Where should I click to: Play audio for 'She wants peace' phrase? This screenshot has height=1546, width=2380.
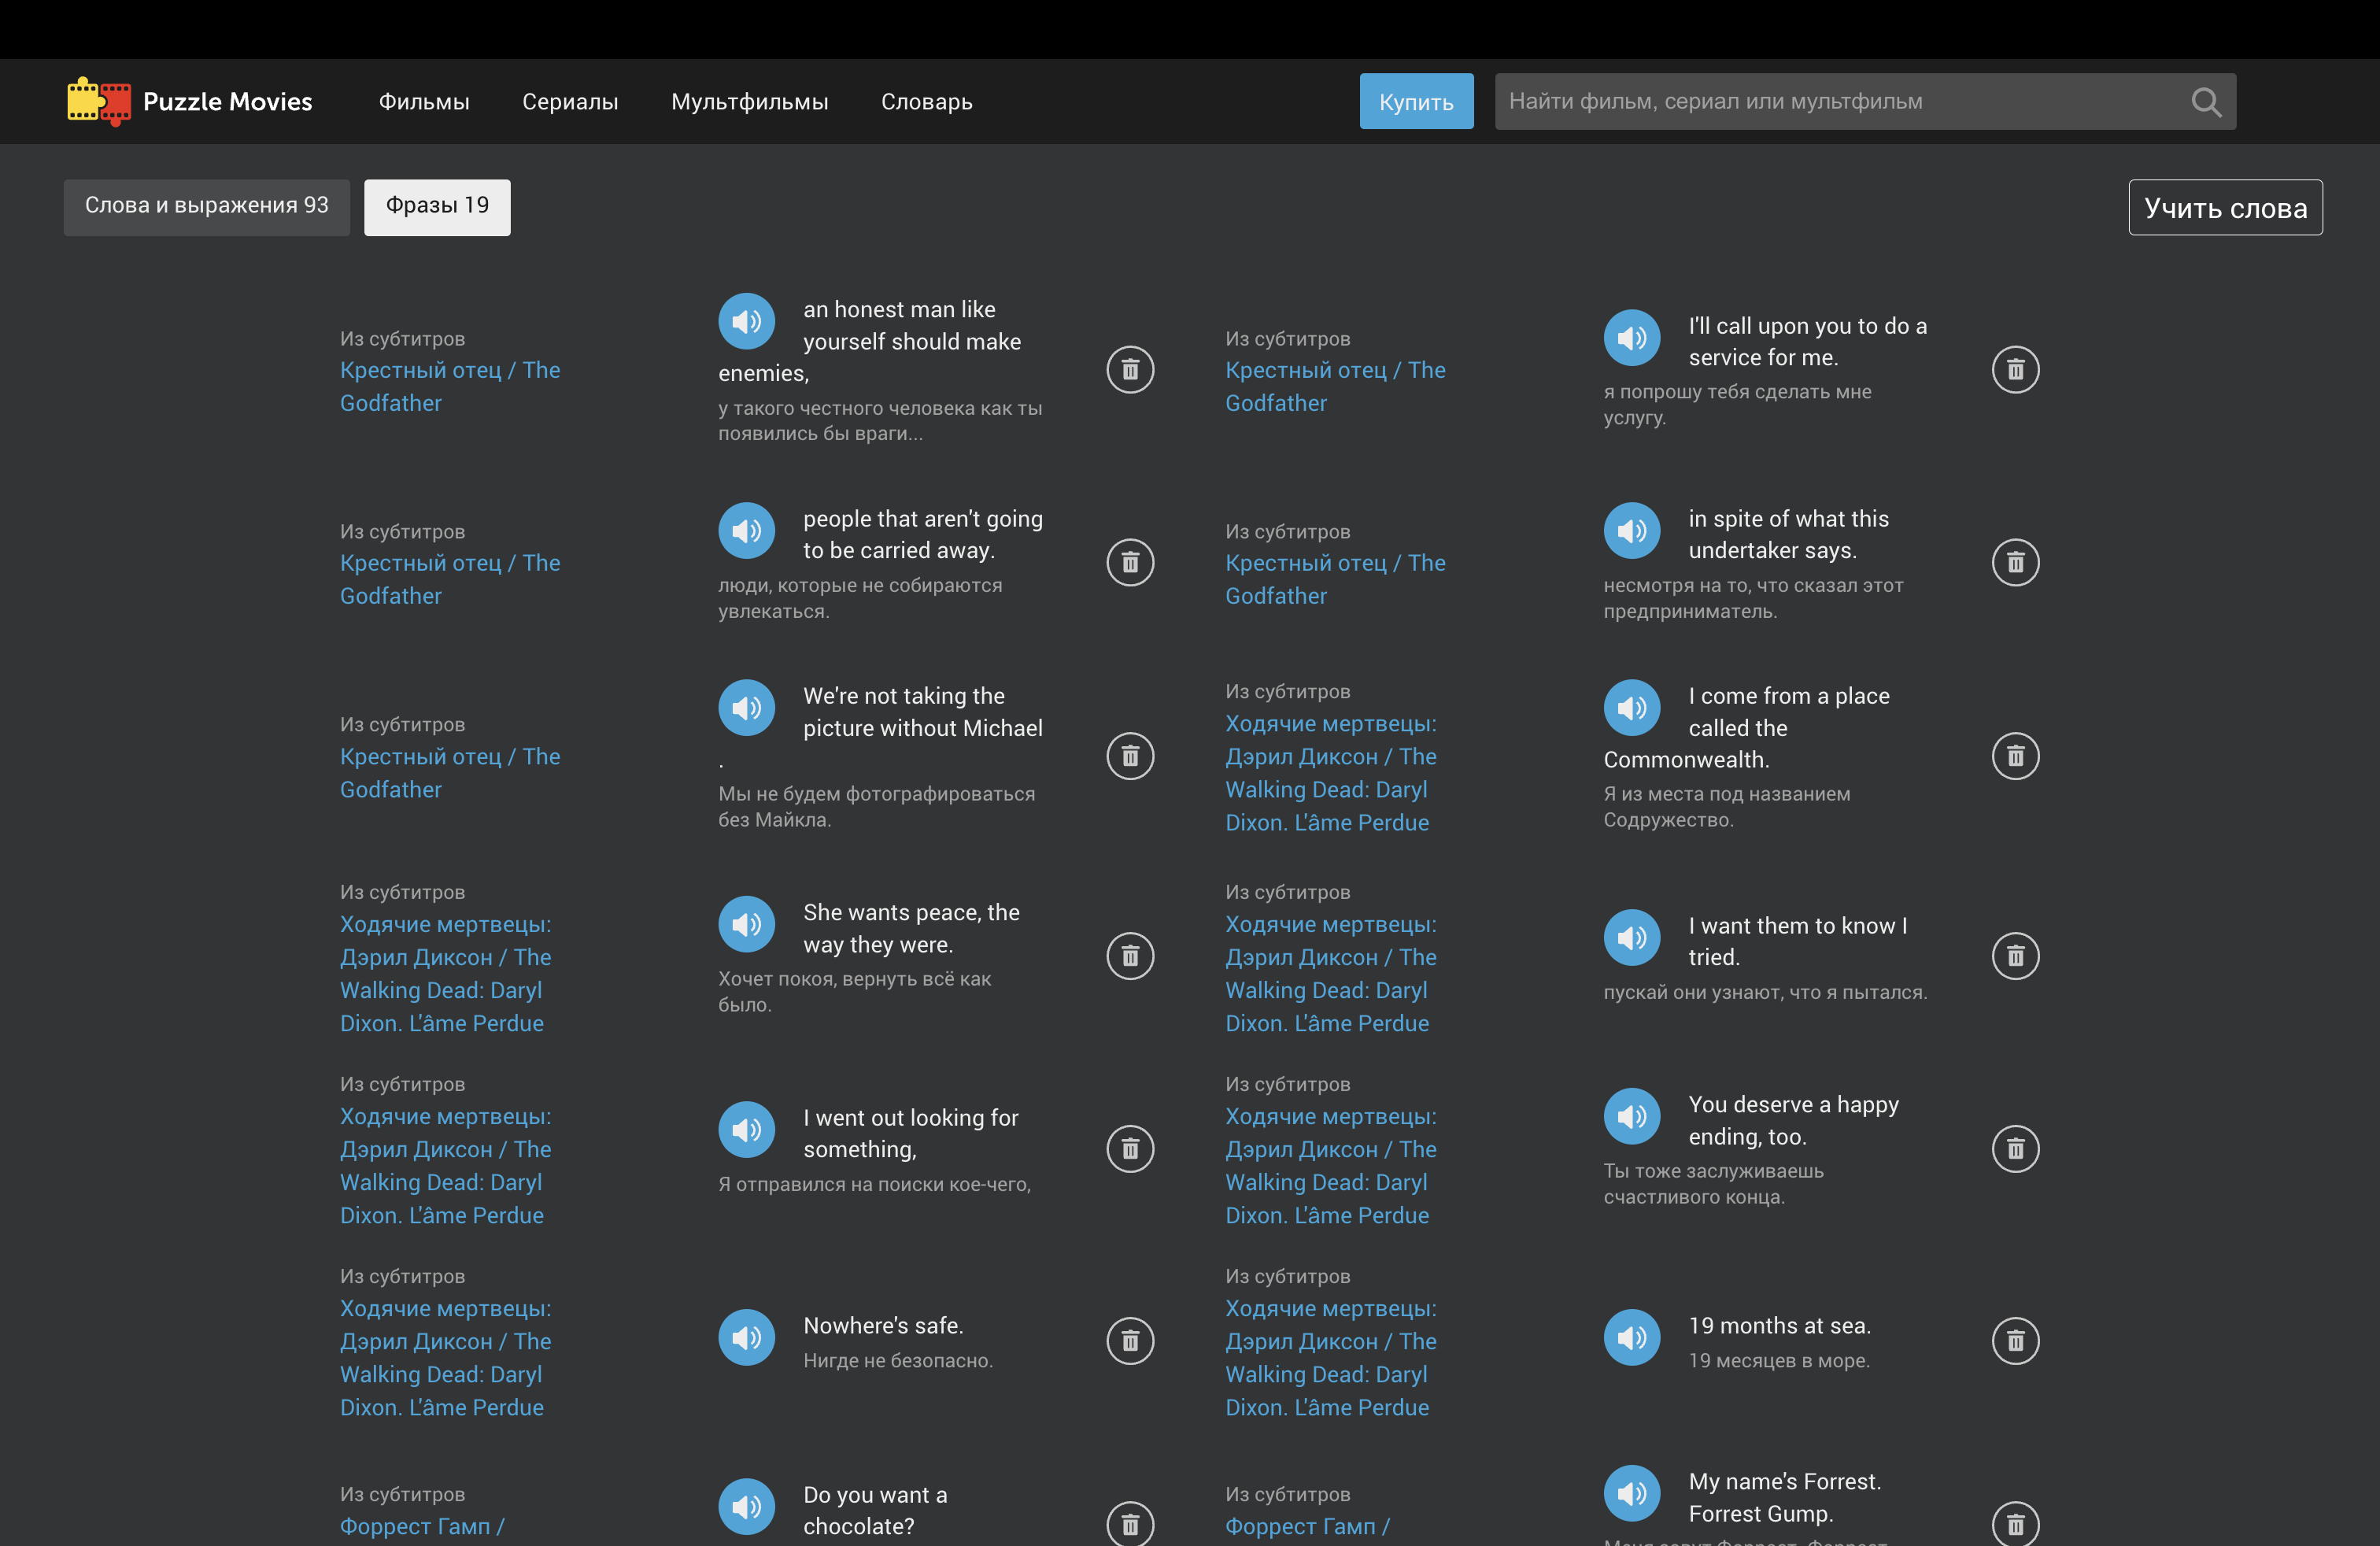746,924
